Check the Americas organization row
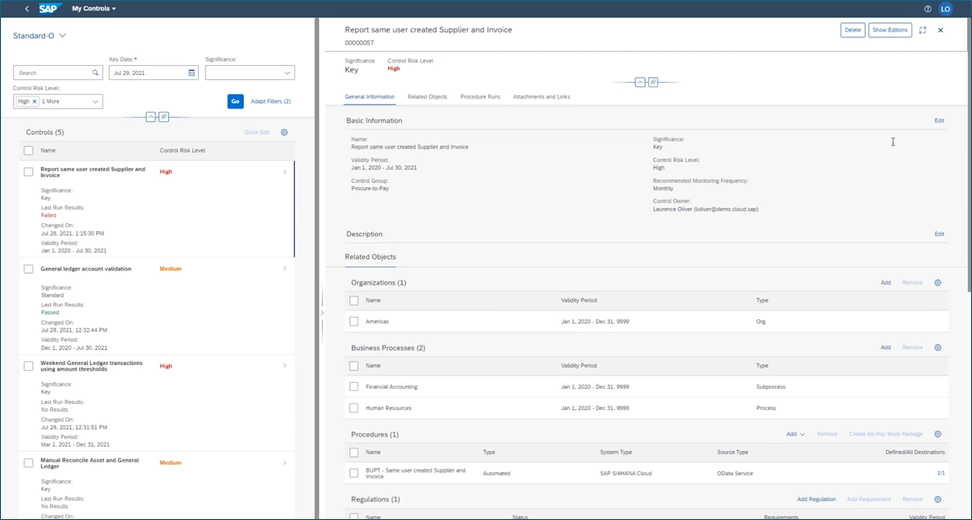The image size is (972, 520). pos(354,322)
